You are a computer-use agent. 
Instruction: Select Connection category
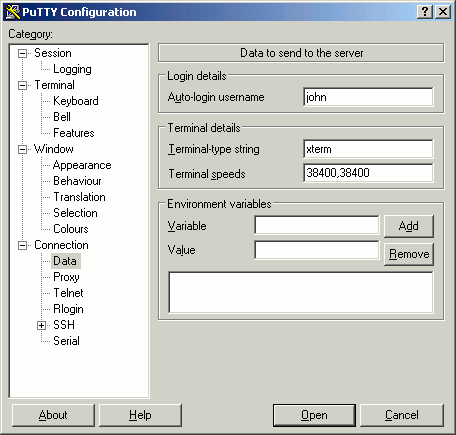(x=61, y=245)
